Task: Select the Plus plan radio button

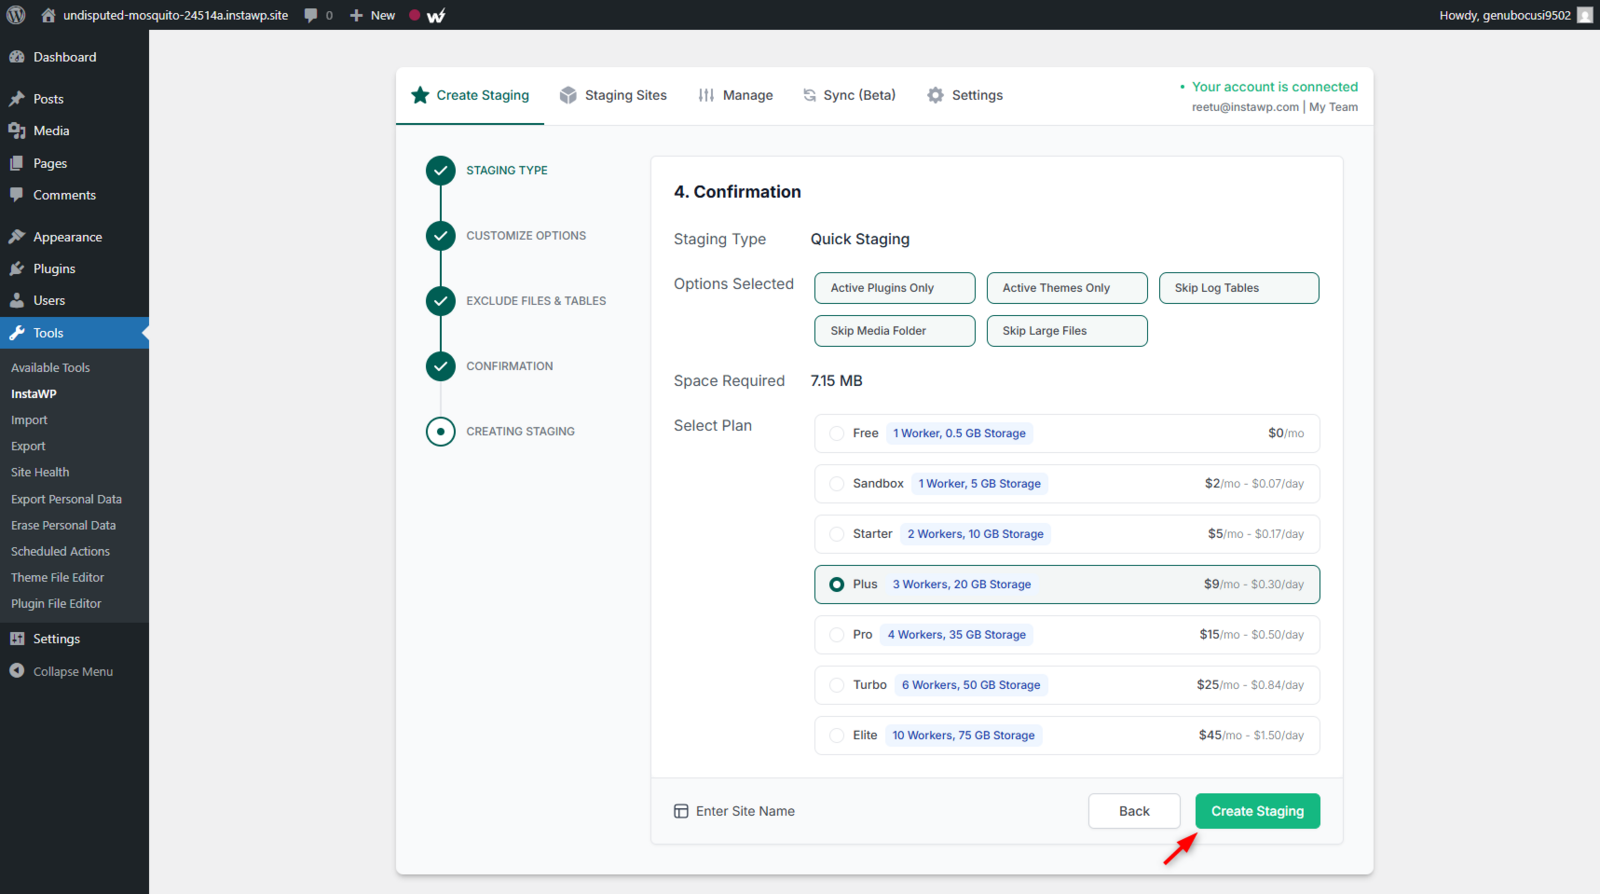Action: [x=837, y=585]
